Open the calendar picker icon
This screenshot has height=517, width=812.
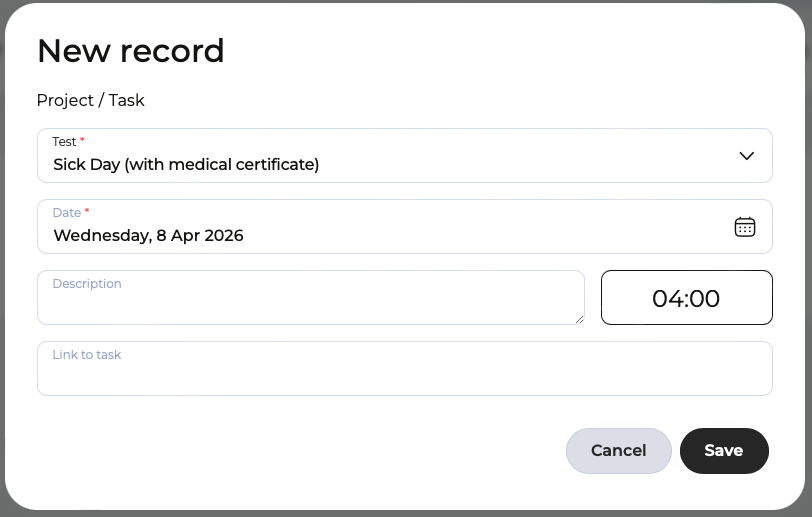[745, 227]
